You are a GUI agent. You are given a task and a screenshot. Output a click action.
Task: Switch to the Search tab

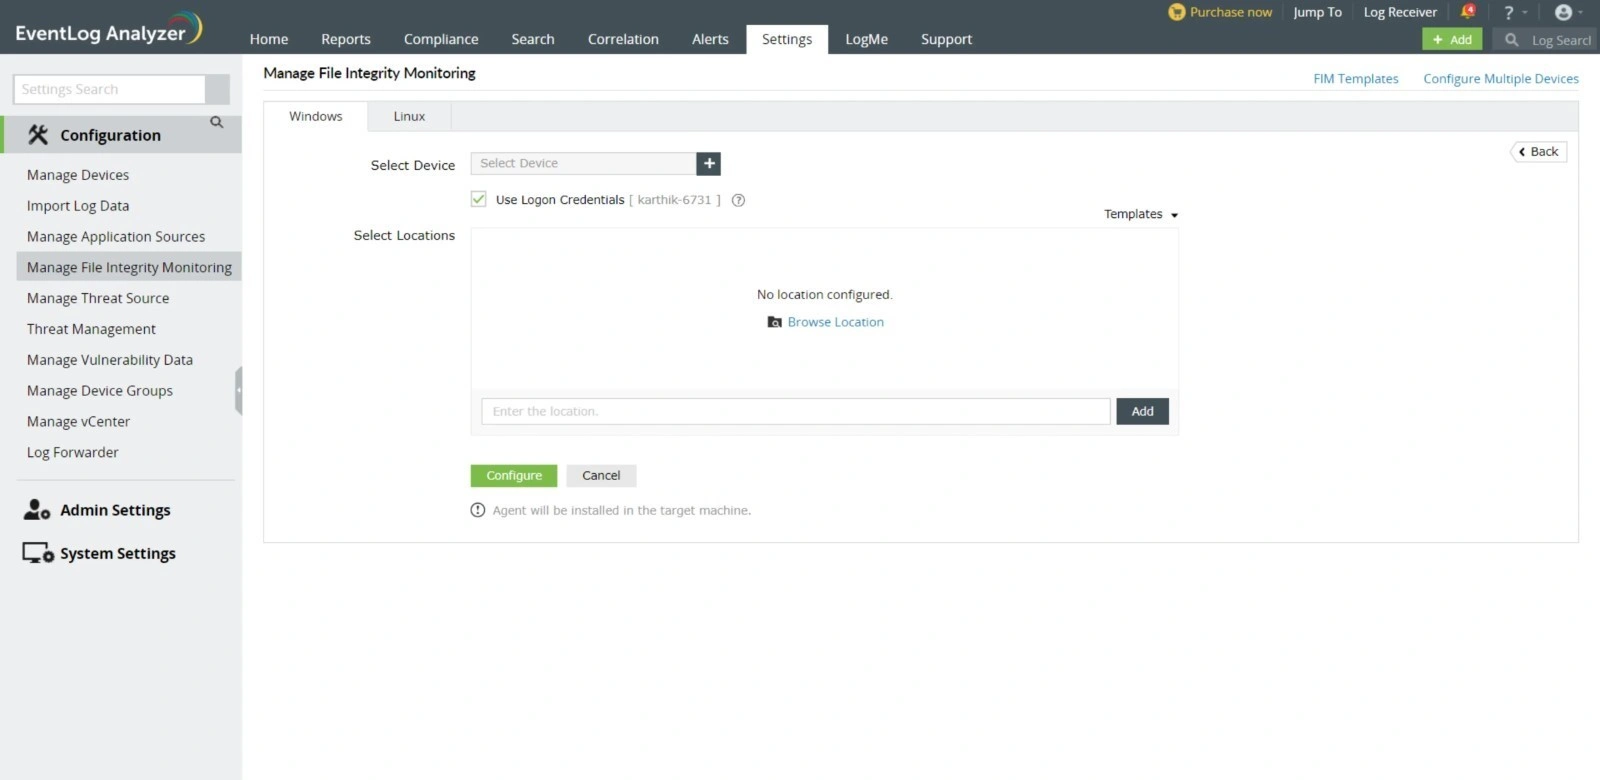(533, 39)
